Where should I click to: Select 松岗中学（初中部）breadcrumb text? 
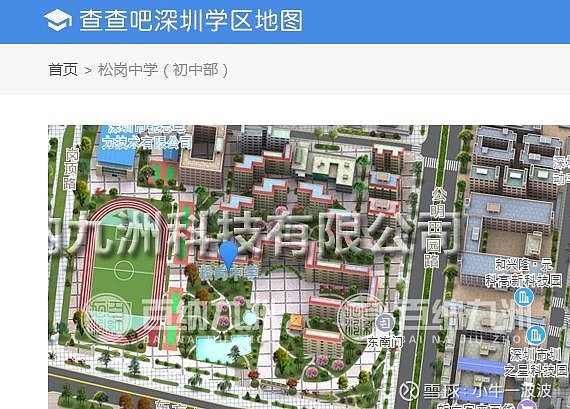click(x=163, y=70)
